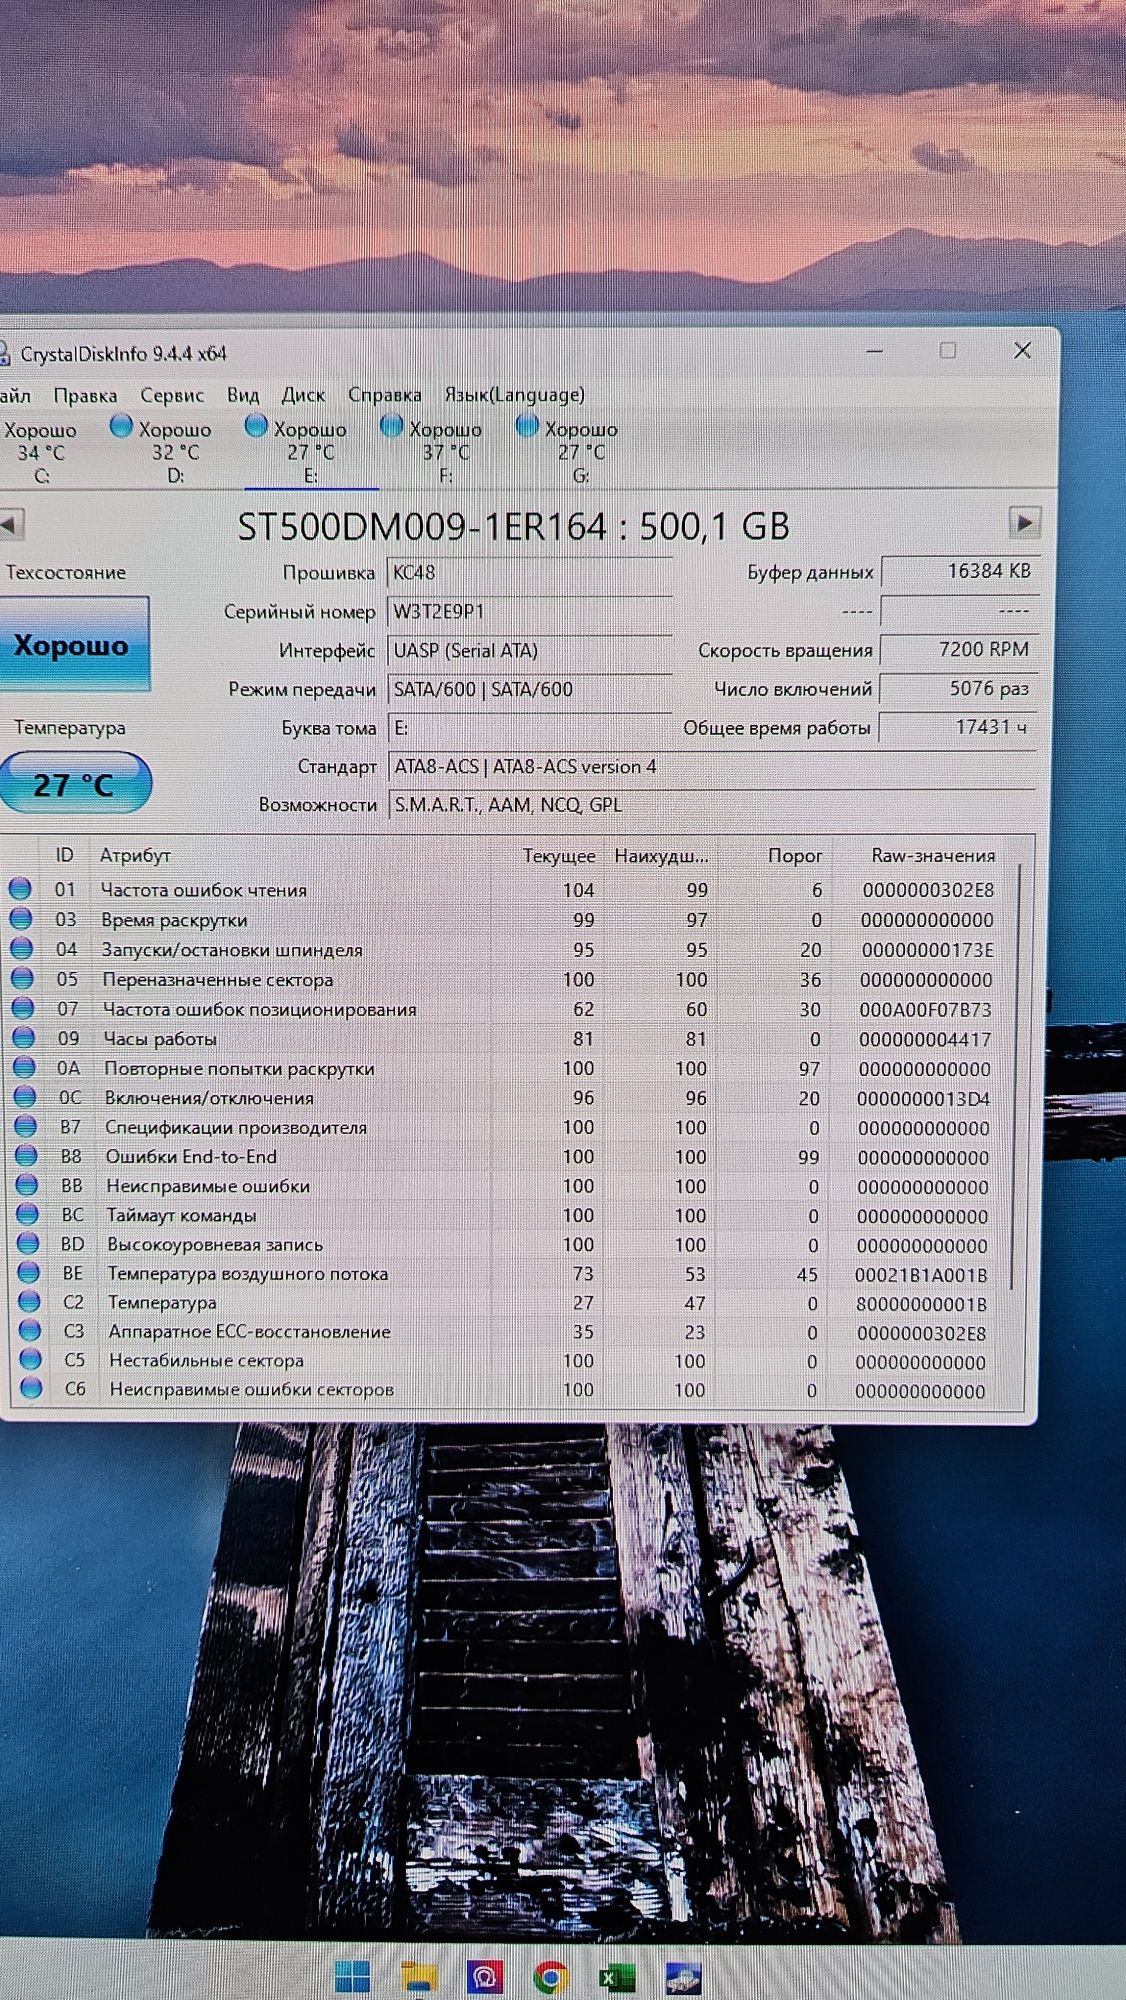Screen dimensions: 1126x2000
Task: Click status circle for attribute C3
Action: click(x=31, y=1330)
